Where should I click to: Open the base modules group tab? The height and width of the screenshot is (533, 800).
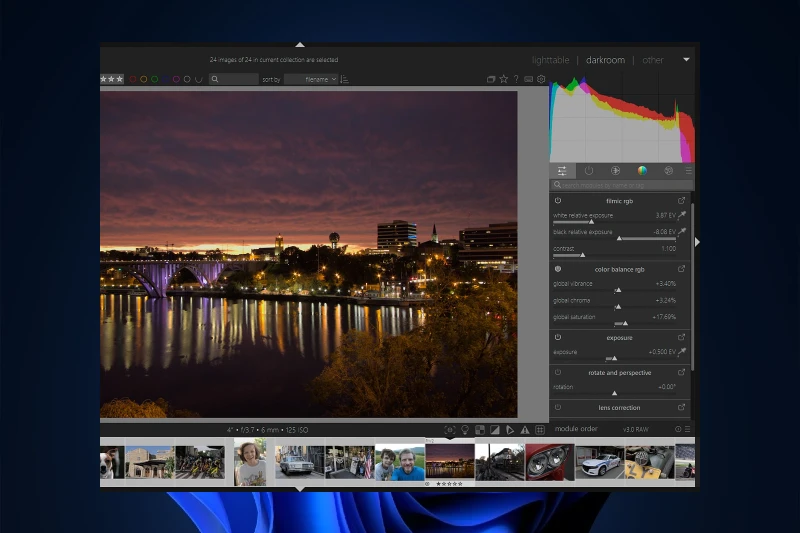615,171
